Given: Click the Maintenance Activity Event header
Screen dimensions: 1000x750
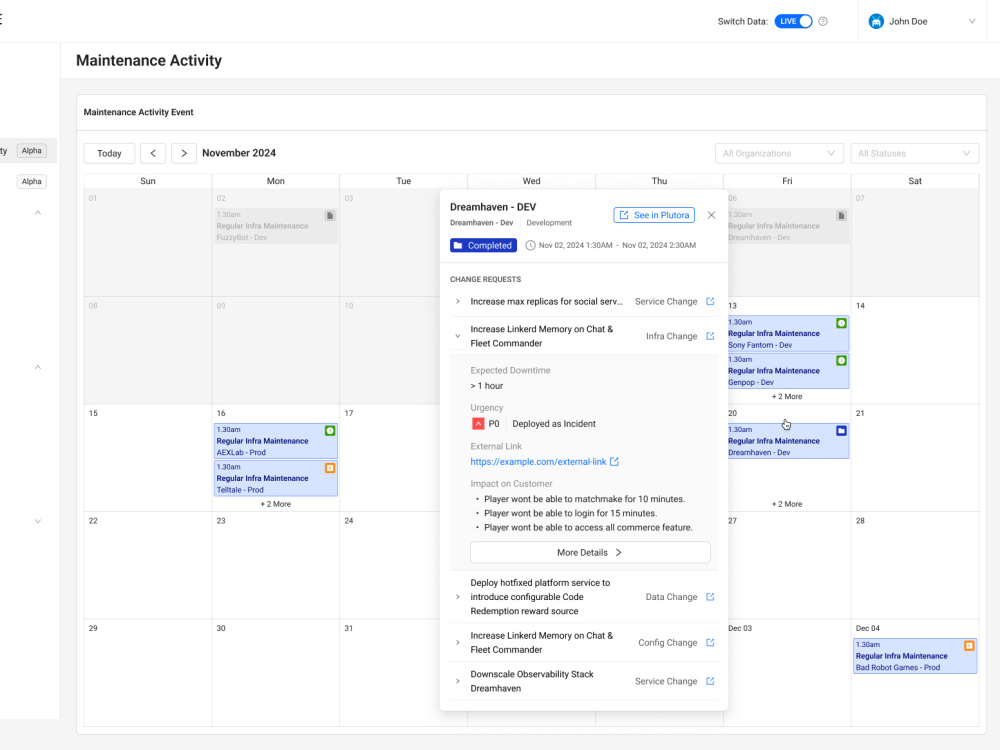Looking at the screenshot, I should pos(138,112).
